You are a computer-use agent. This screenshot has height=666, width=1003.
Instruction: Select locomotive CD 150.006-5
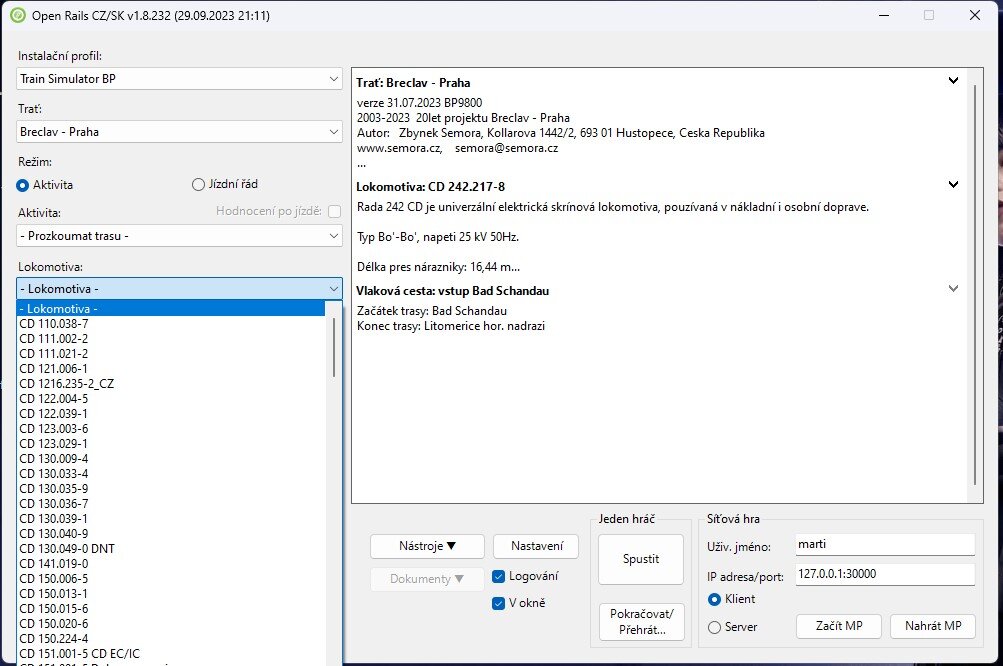[x=171, y=579]
